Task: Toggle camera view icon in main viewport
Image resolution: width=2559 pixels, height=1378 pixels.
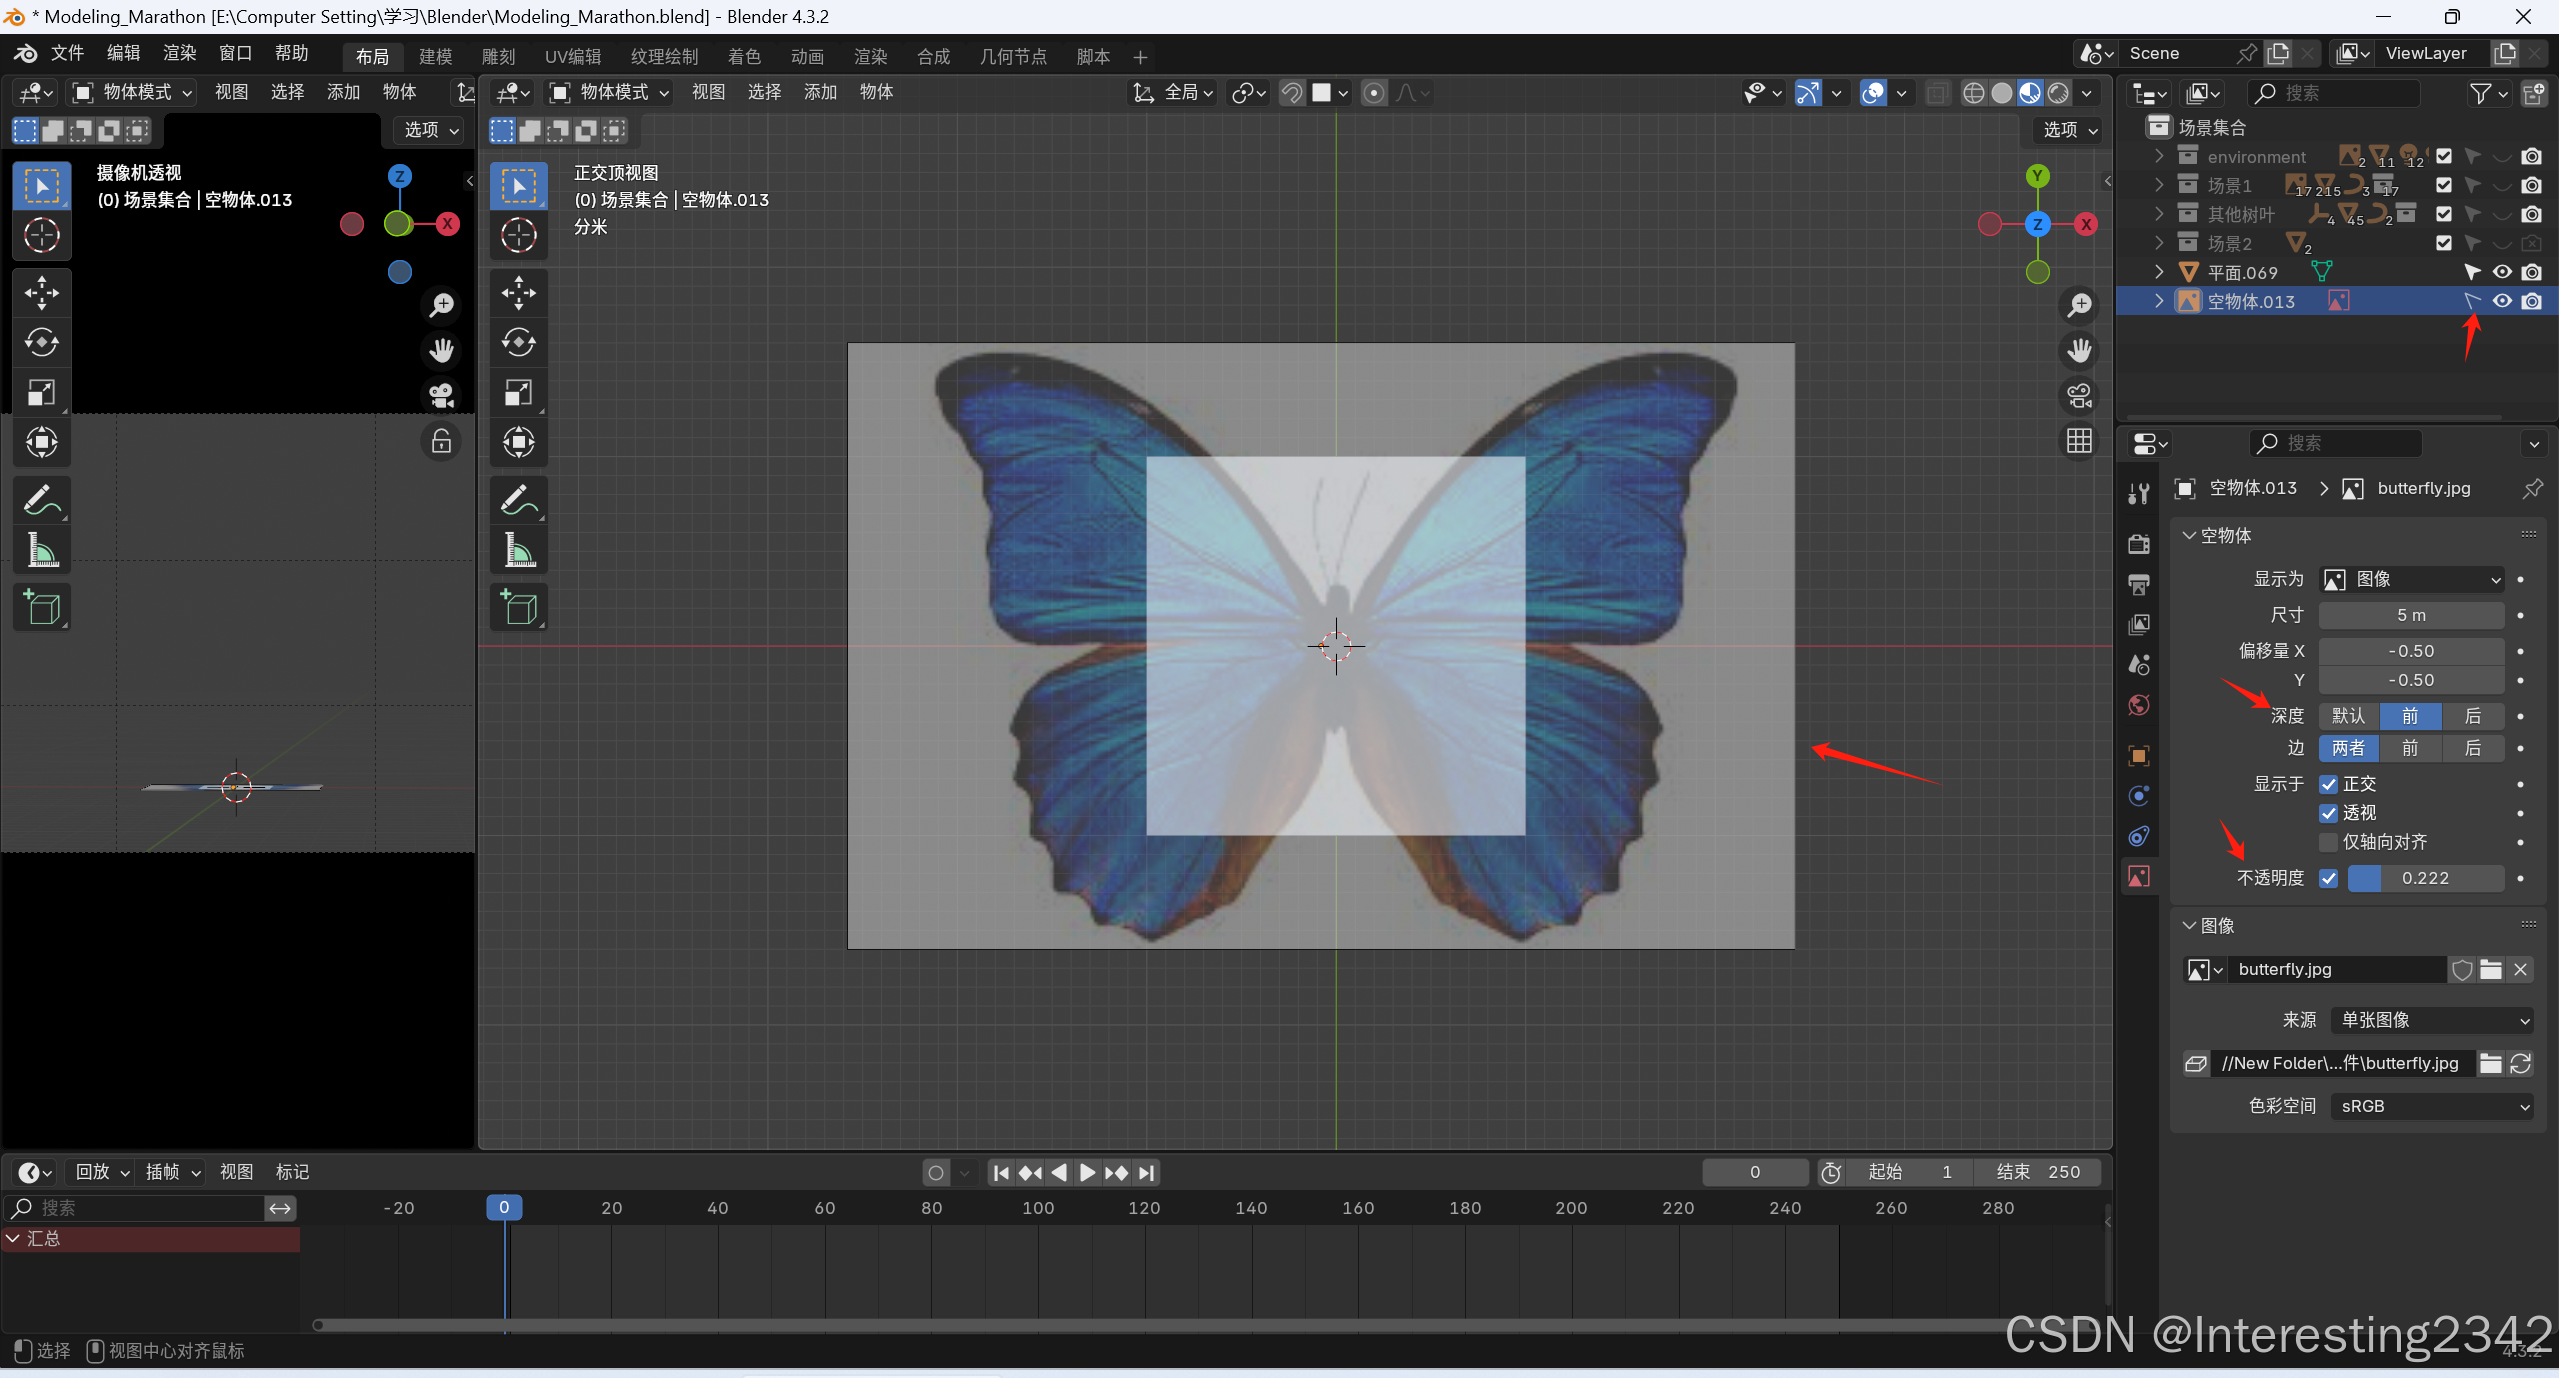Action: point(2079,396)
